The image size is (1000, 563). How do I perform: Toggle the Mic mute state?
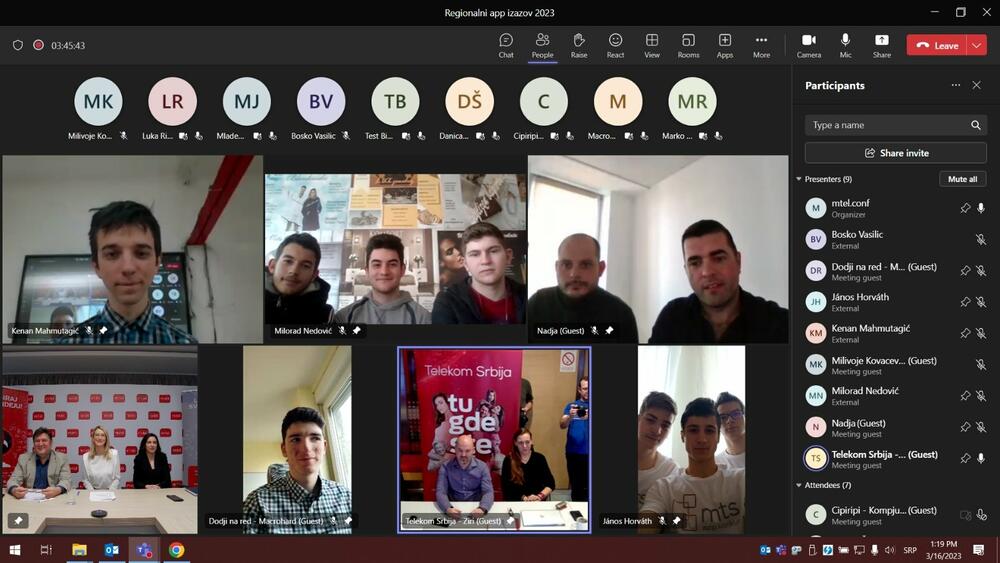click(x=845, y=45)
